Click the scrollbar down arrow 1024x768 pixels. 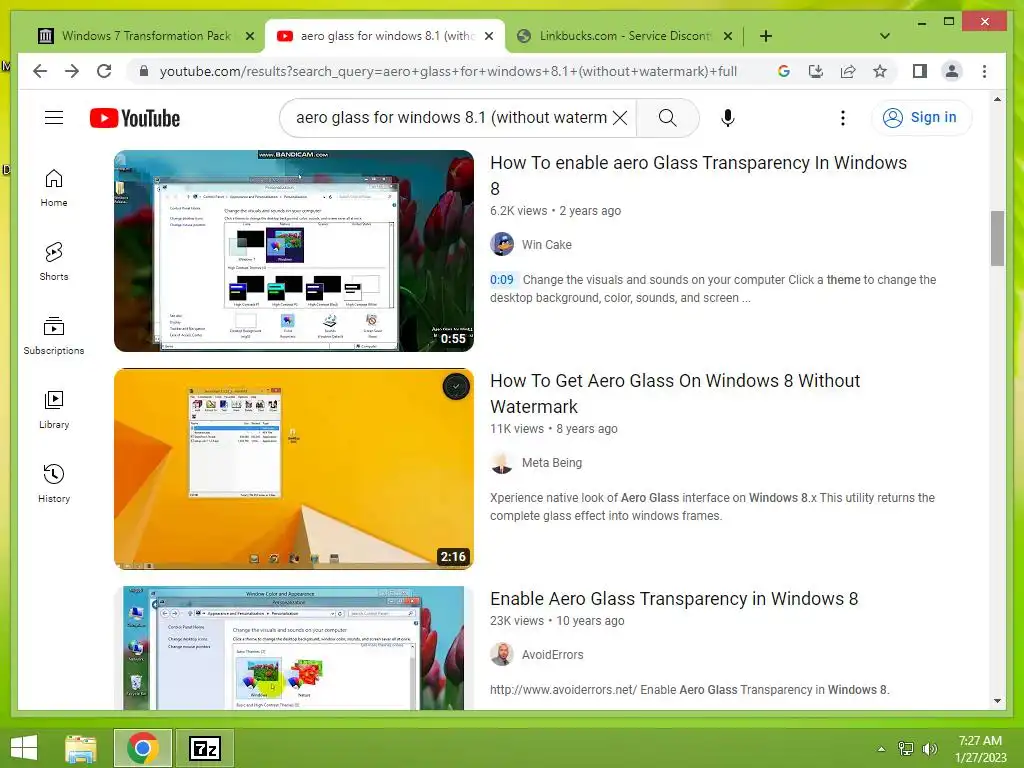tap(997, 701)
